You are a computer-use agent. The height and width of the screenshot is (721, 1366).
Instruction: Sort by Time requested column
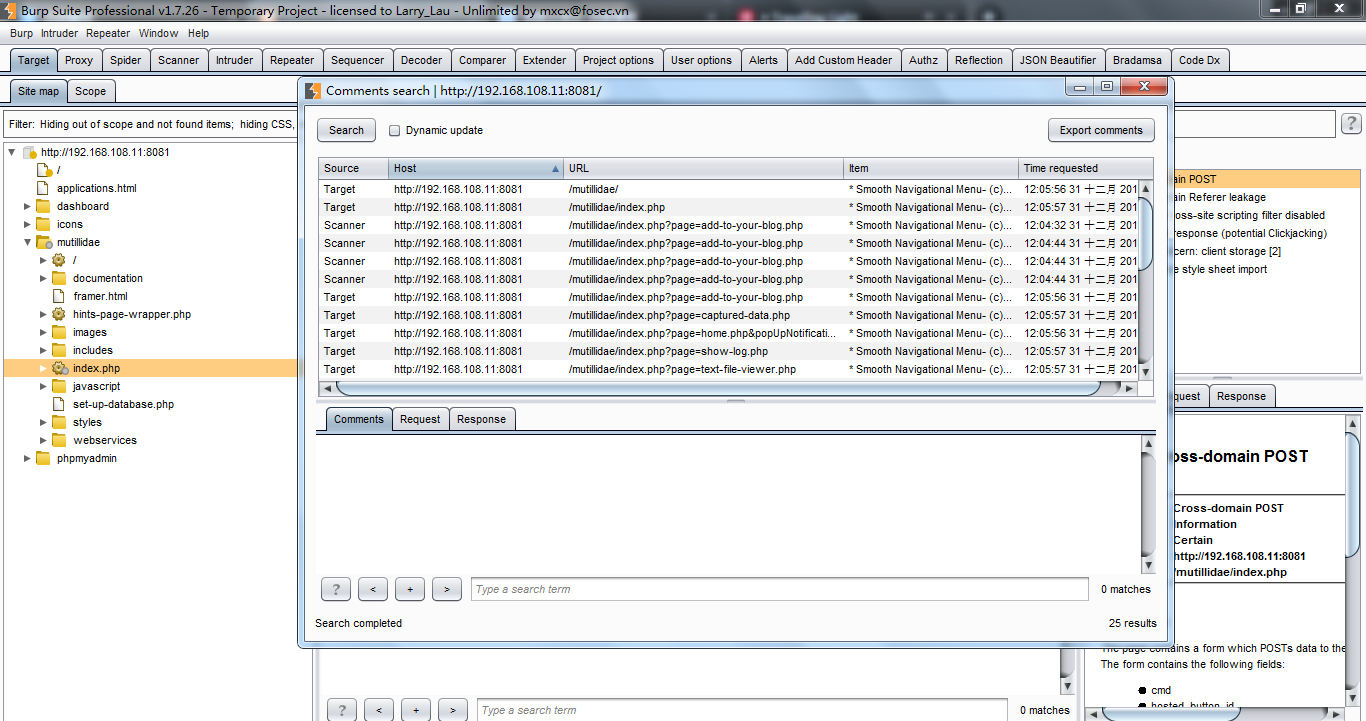1085,168
